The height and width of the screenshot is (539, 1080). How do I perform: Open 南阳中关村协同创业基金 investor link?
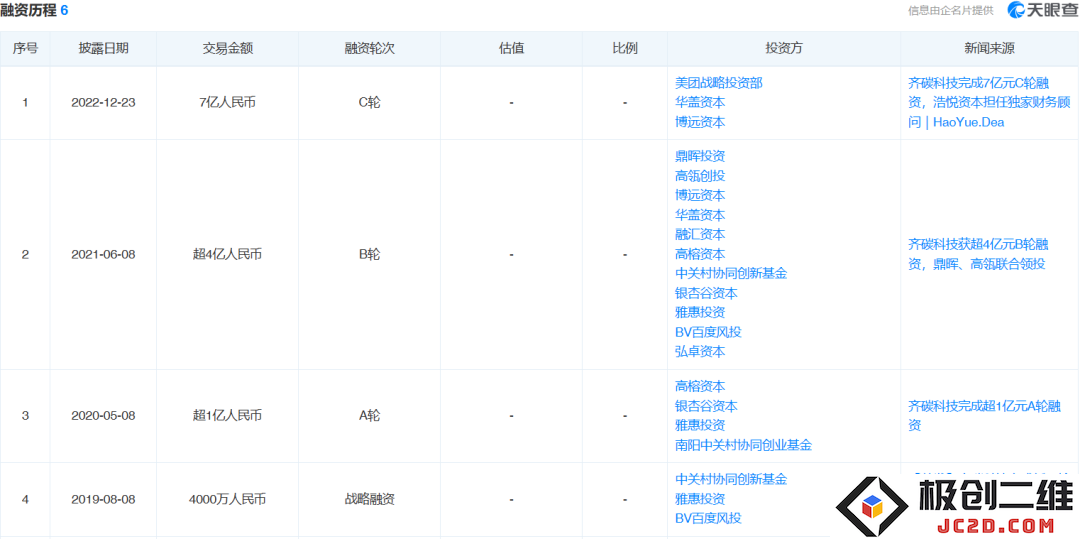tap(743, 445)
